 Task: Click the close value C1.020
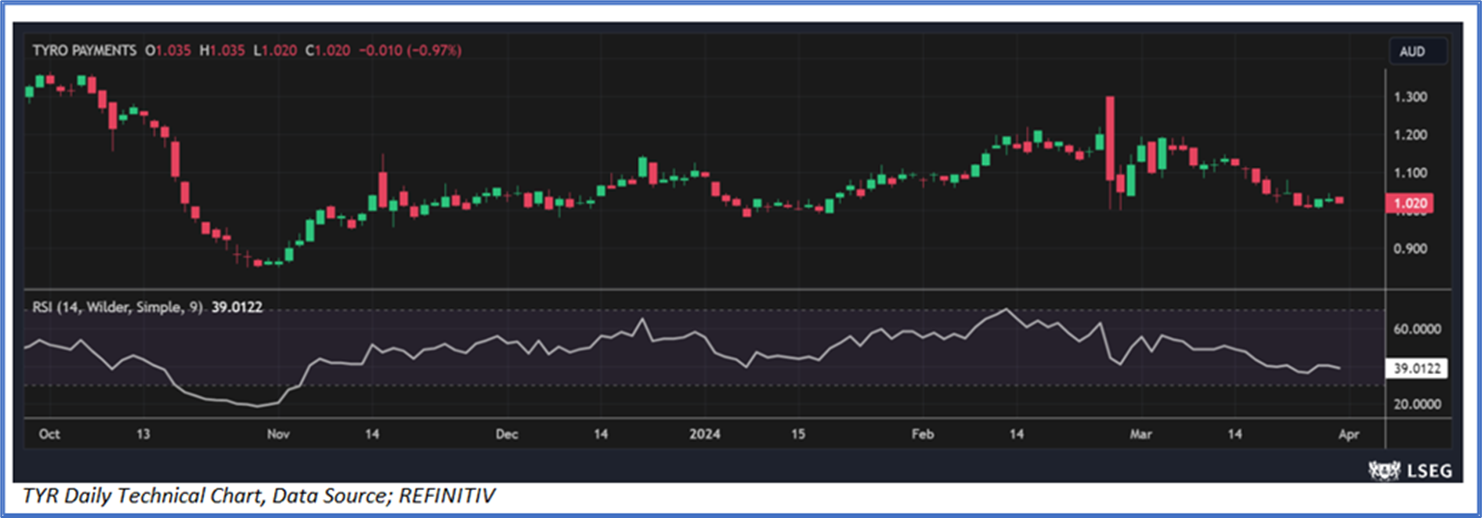pos(328,50)
